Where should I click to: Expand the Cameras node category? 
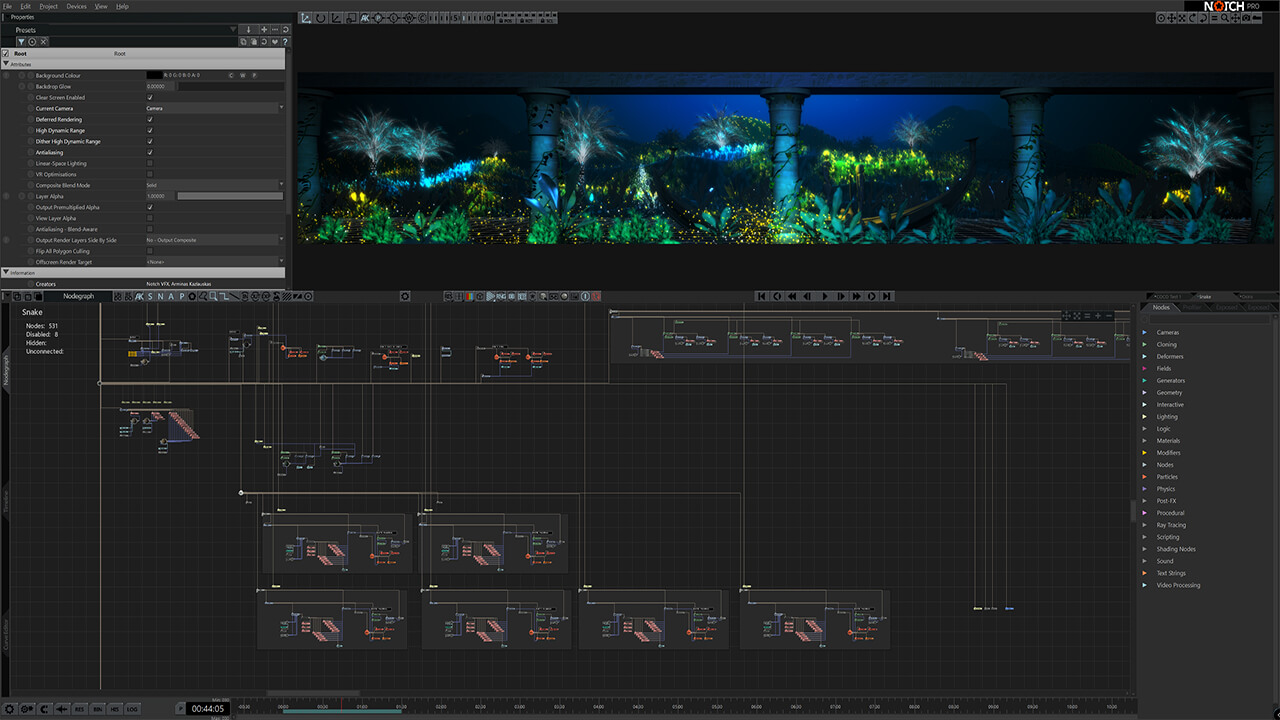pos(1145,332)
